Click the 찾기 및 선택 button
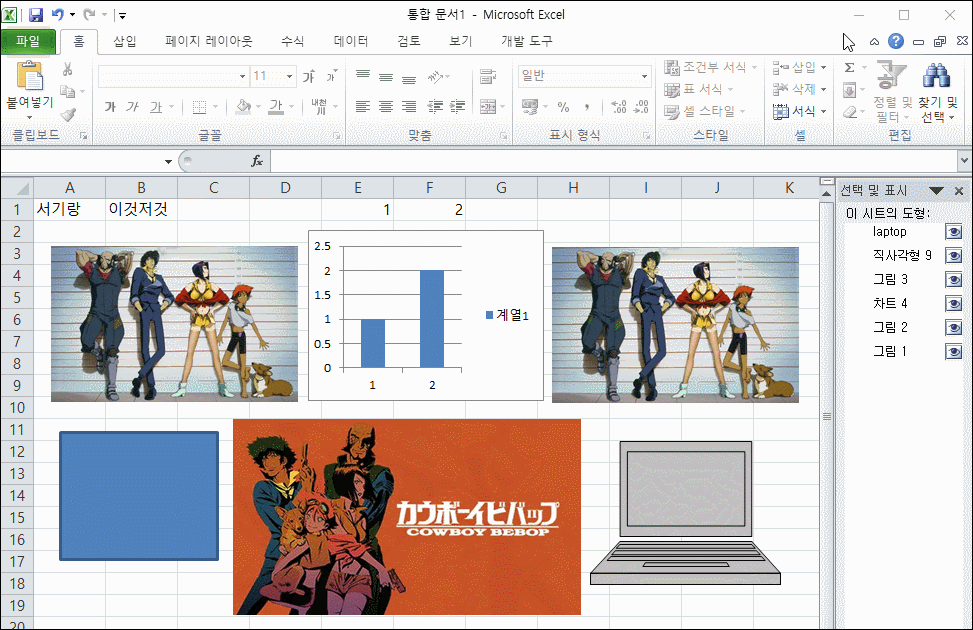The width and height of the screenshot is (973, 630). (938, 92)
